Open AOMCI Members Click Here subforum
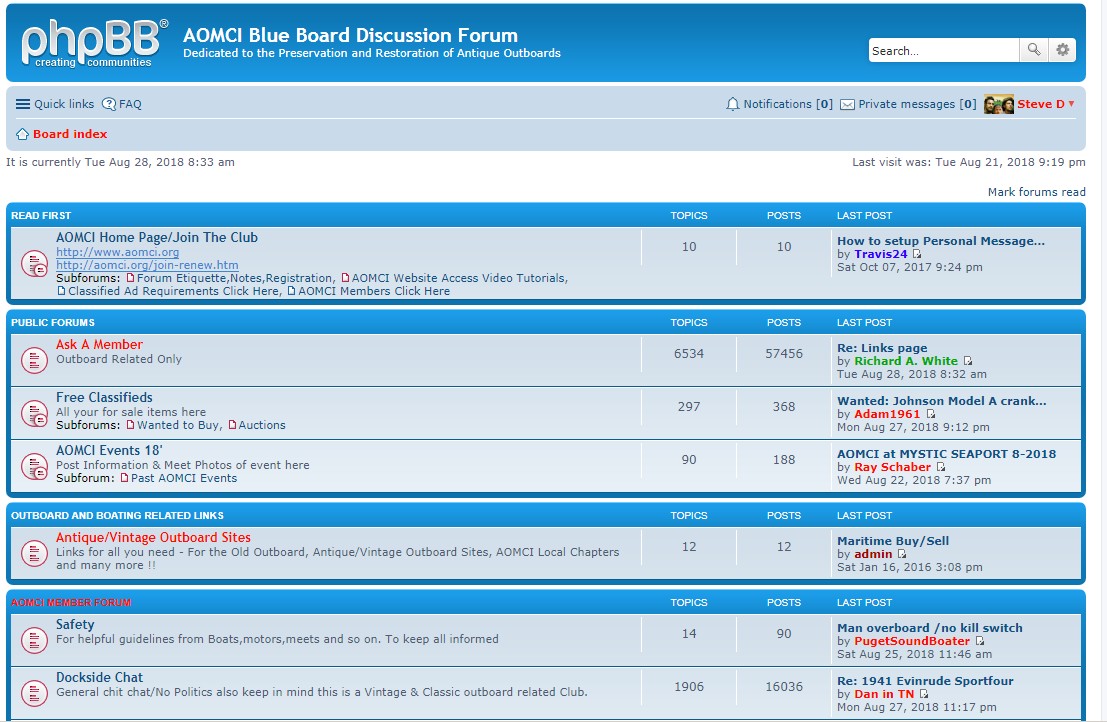 (373, 291)
